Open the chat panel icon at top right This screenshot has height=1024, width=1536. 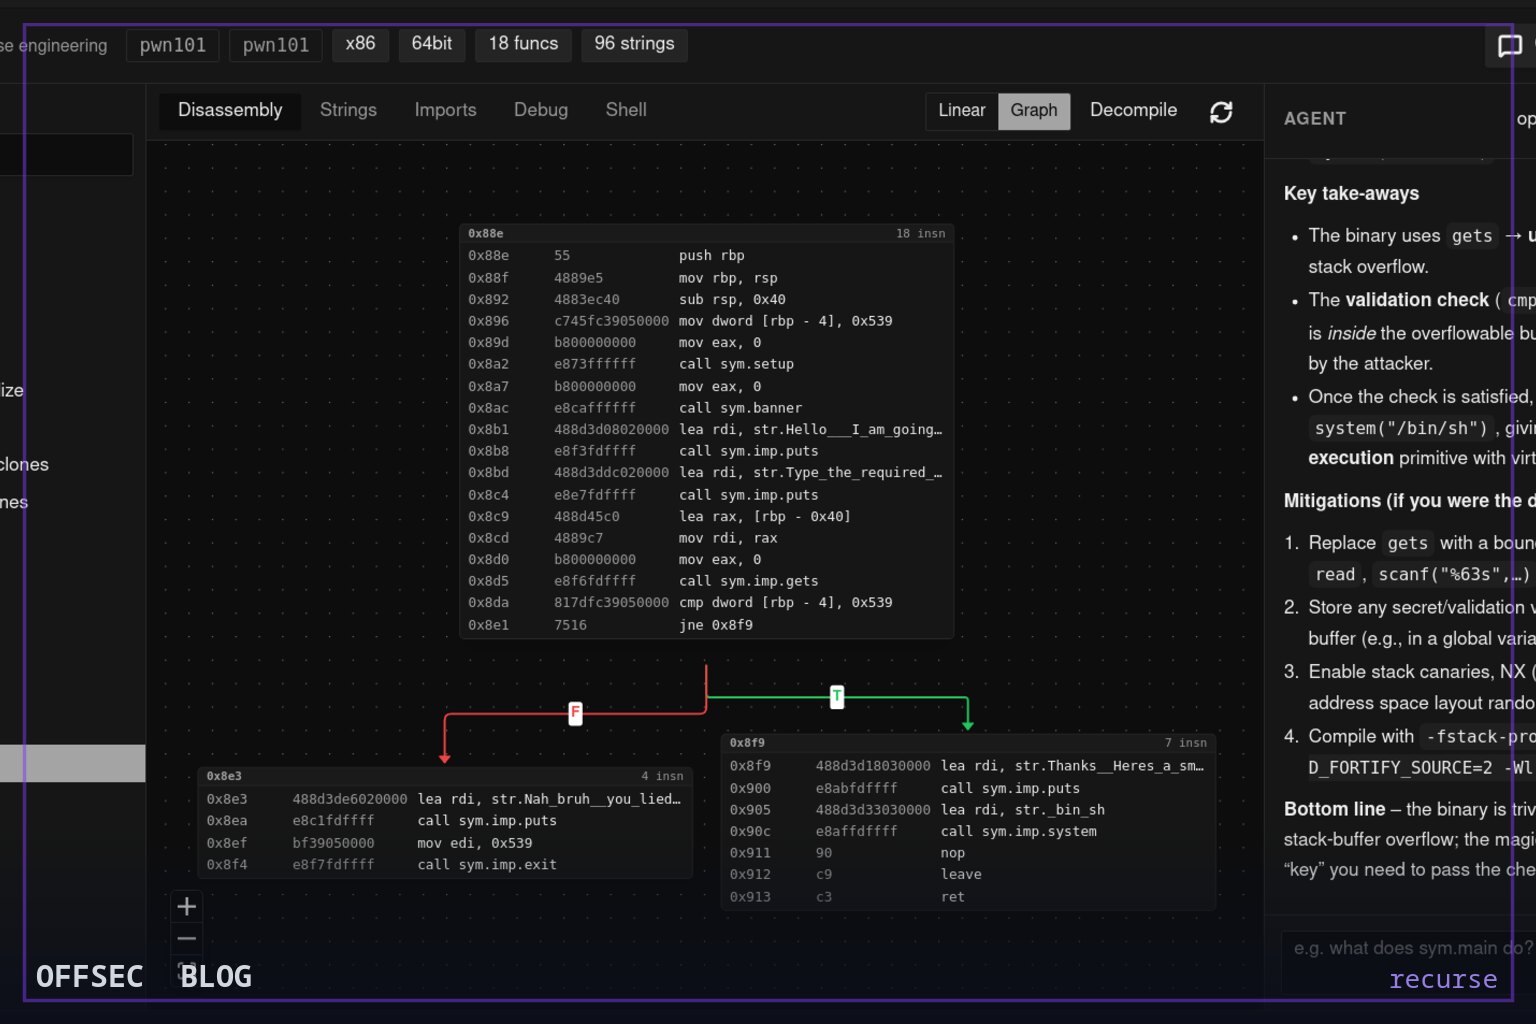point(1509,46)
